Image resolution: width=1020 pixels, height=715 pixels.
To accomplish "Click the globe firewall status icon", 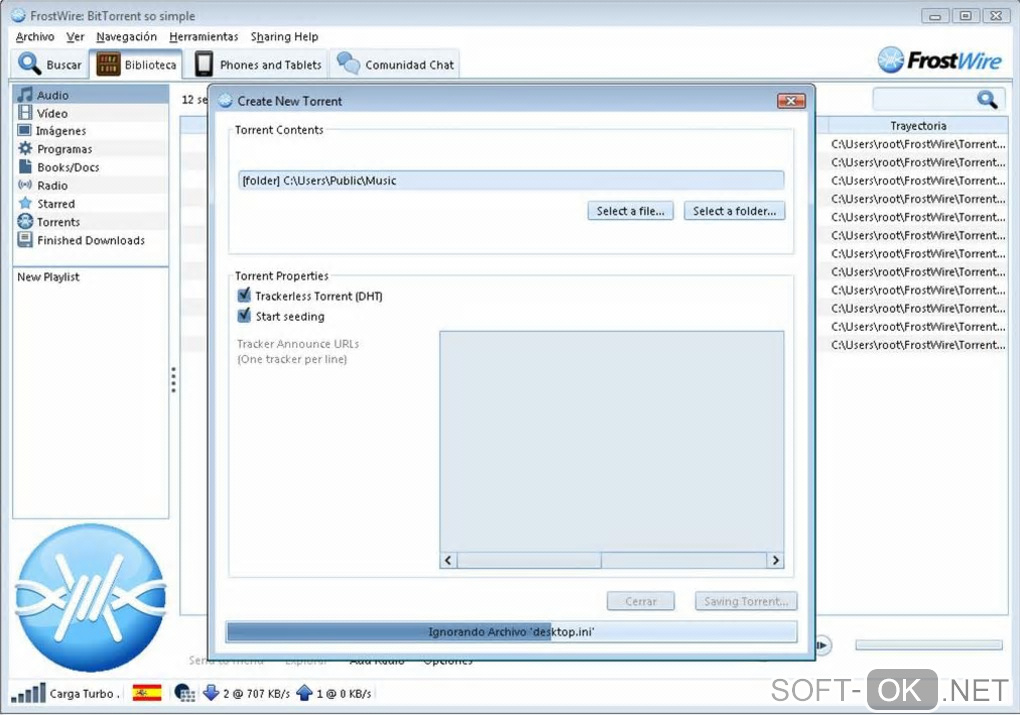I will (x=185, y=693).
